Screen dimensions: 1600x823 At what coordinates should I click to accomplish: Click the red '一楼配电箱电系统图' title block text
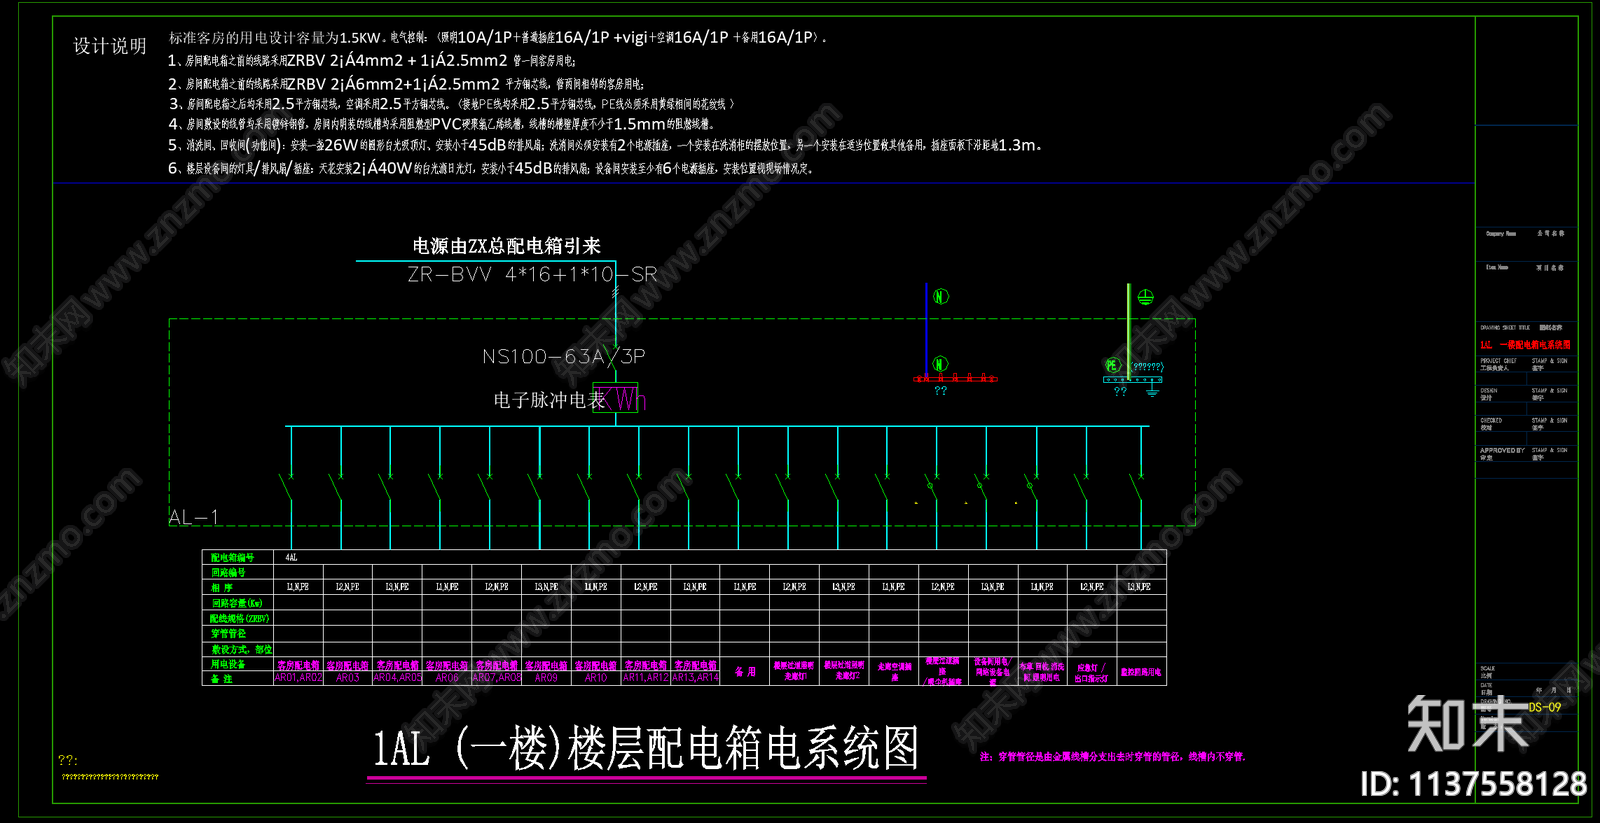(1535, 345)
